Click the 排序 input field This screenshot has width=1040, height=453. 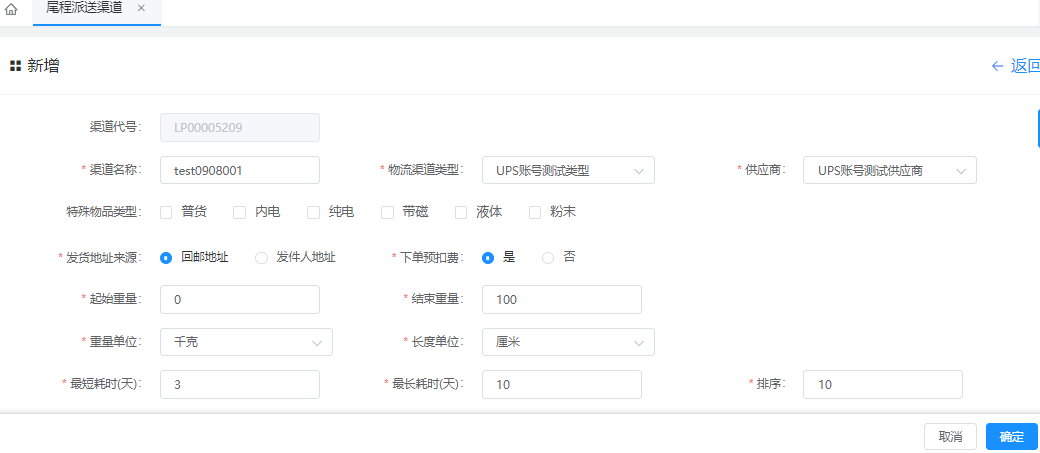click(883, 384)
